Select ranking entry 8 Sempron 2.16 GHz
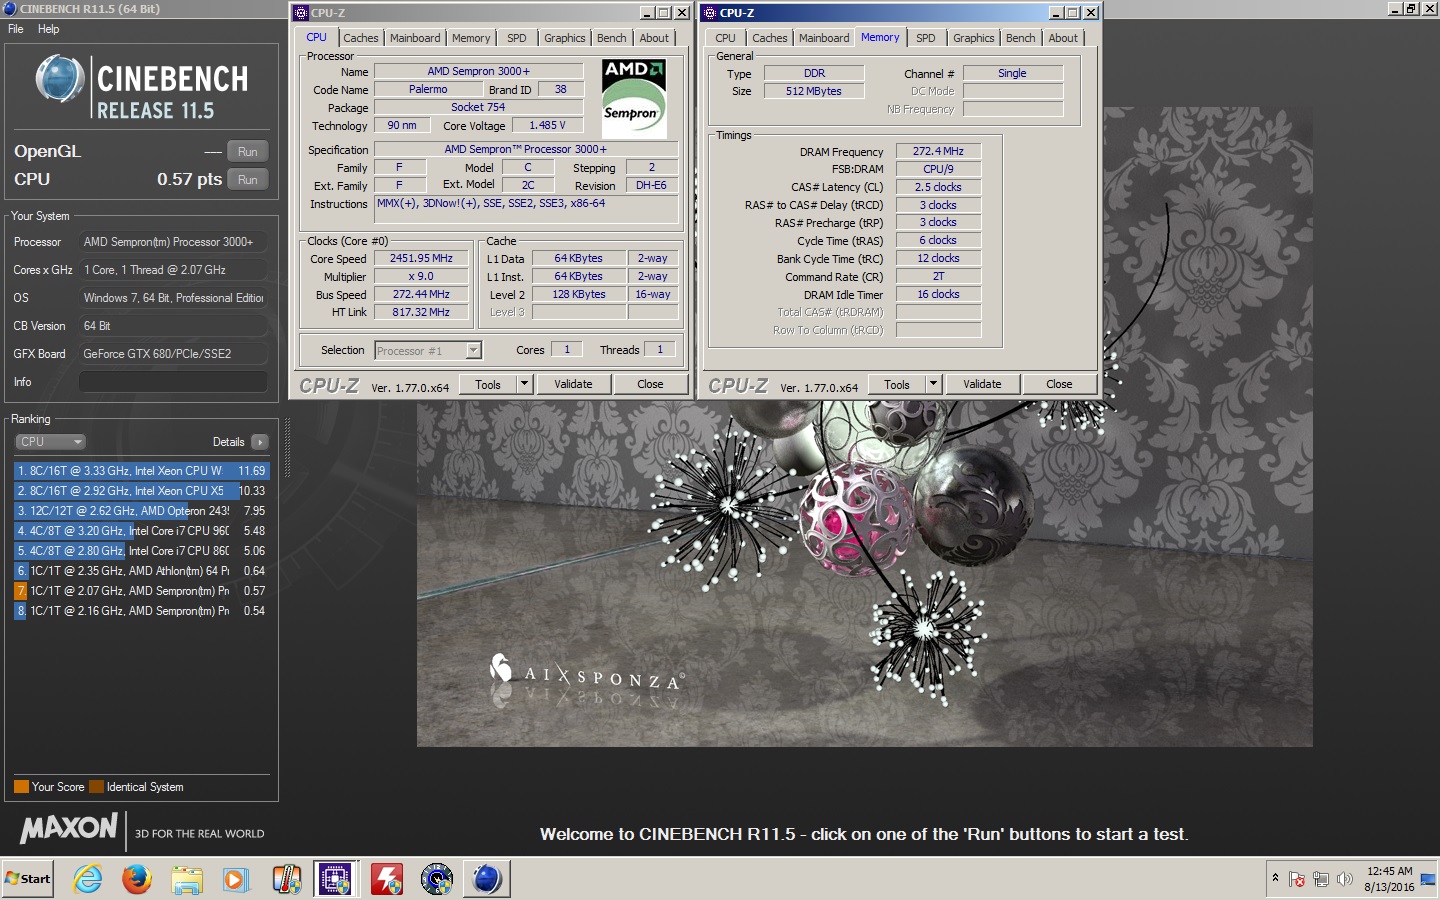 (x=141, y=611)
